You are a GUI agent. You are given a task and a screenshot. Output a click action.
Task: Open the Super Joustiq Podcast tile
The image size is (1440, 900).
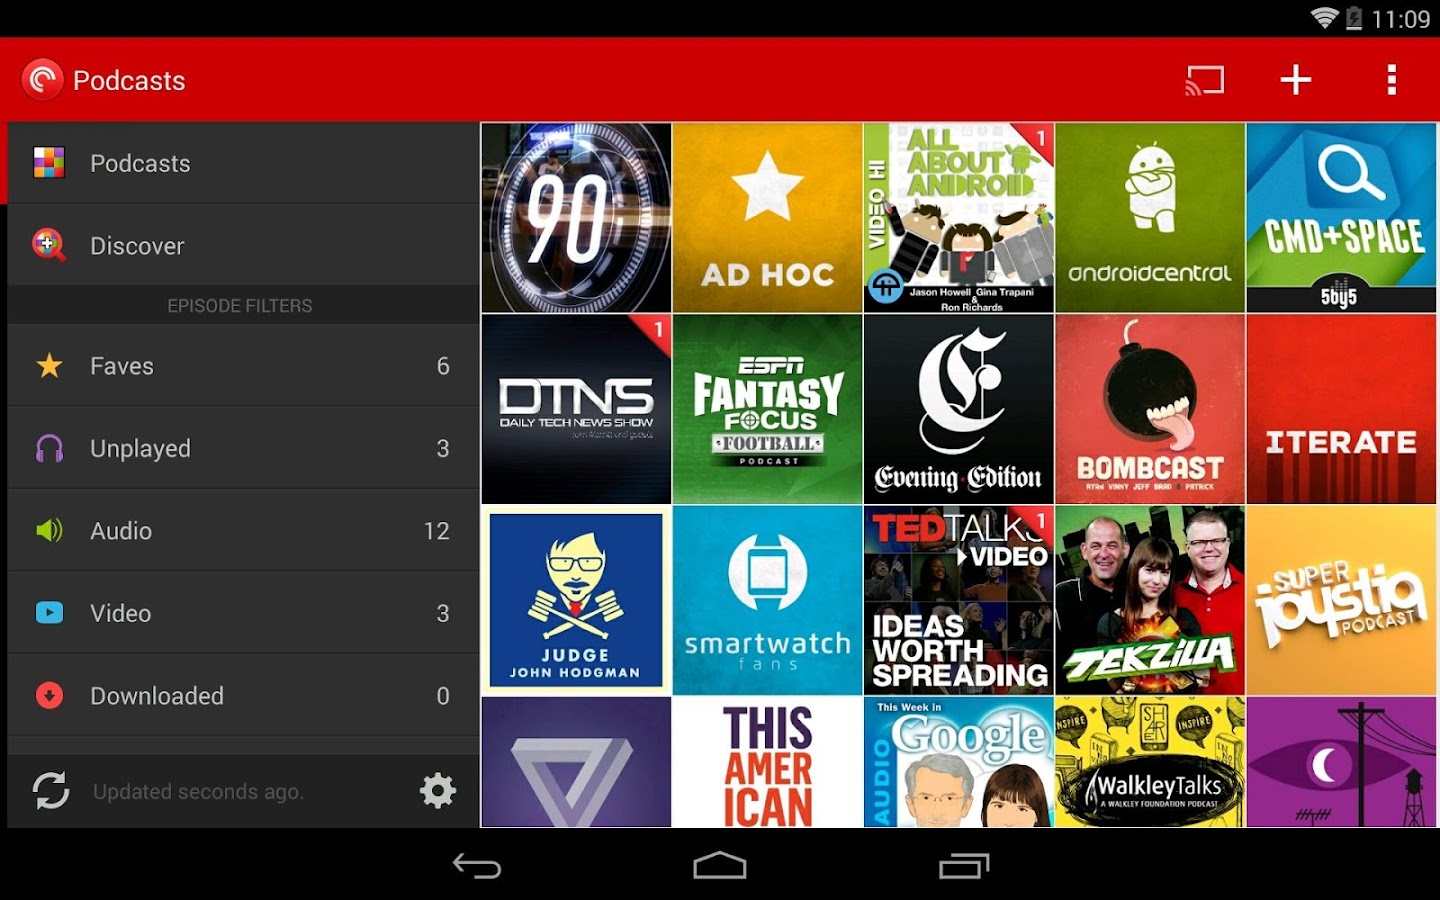pyautogui.click(x=1342, y=600)
